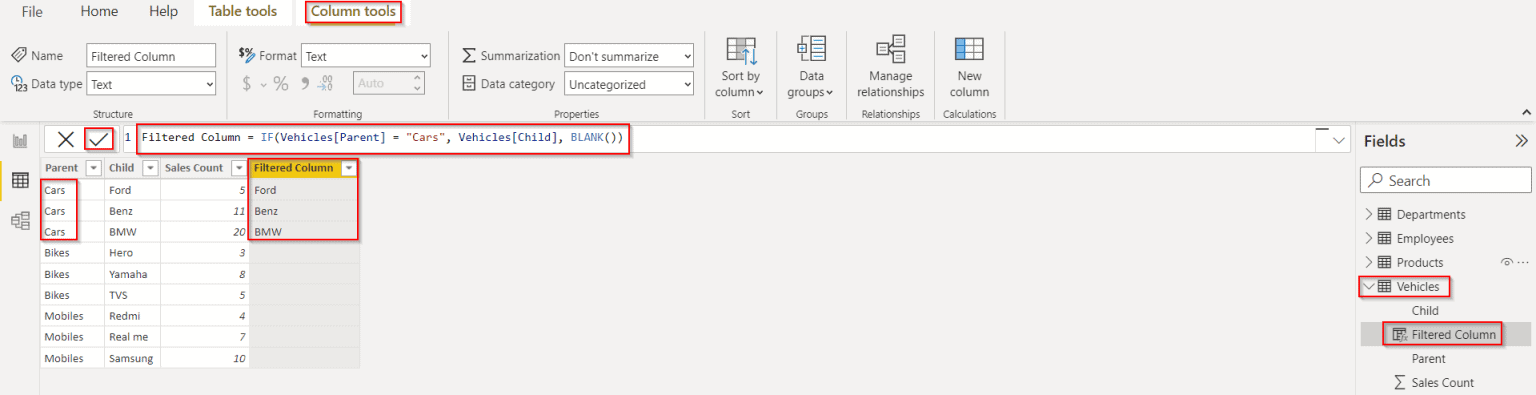Open the Parent column filter dropdown
1536x395 pixels.
coord(93,168)
